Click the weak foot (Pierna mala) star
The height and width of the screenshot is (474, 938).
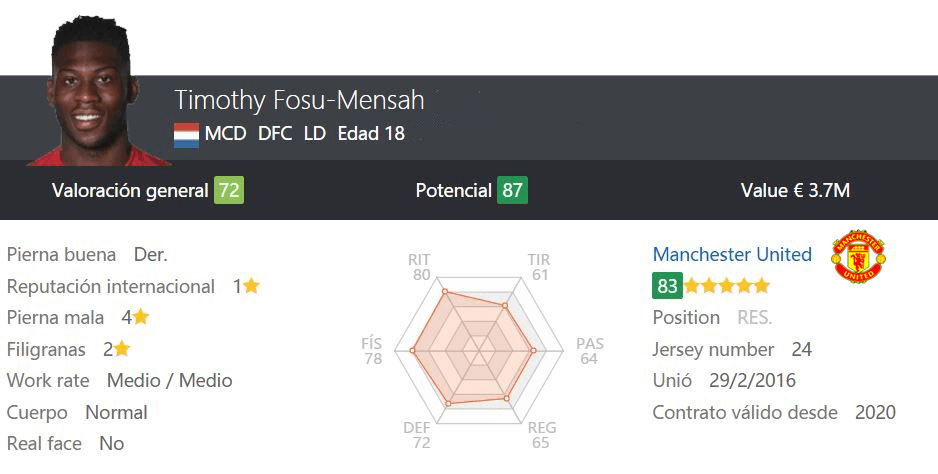pyautogui.click(x=141, y=317)
